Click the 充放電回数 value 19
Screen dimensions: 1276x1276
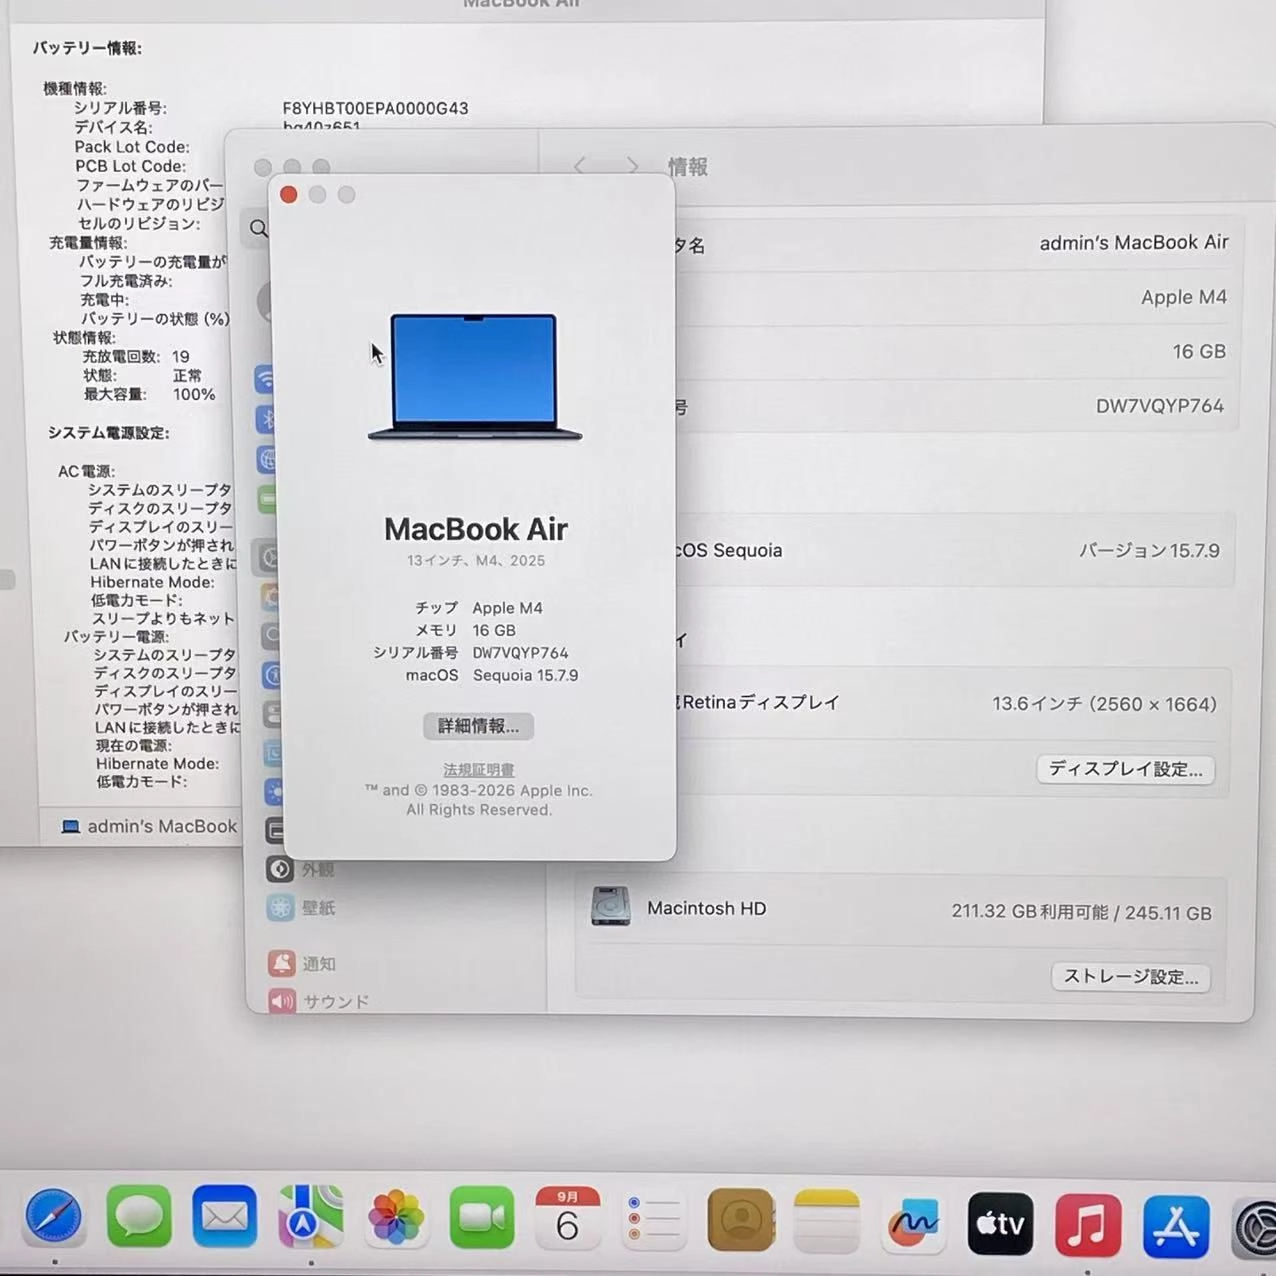(180, 356)
